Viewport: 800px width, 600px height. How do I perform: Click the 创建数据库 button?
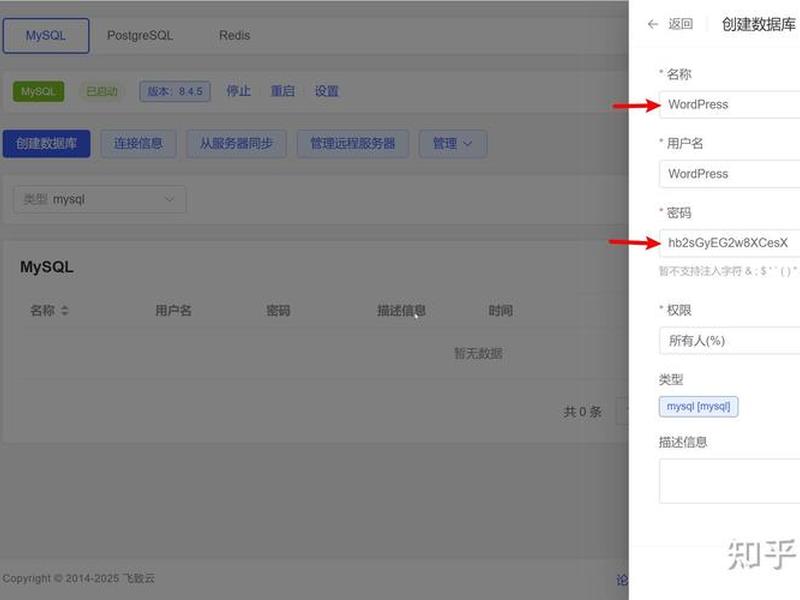click(46, 144)
